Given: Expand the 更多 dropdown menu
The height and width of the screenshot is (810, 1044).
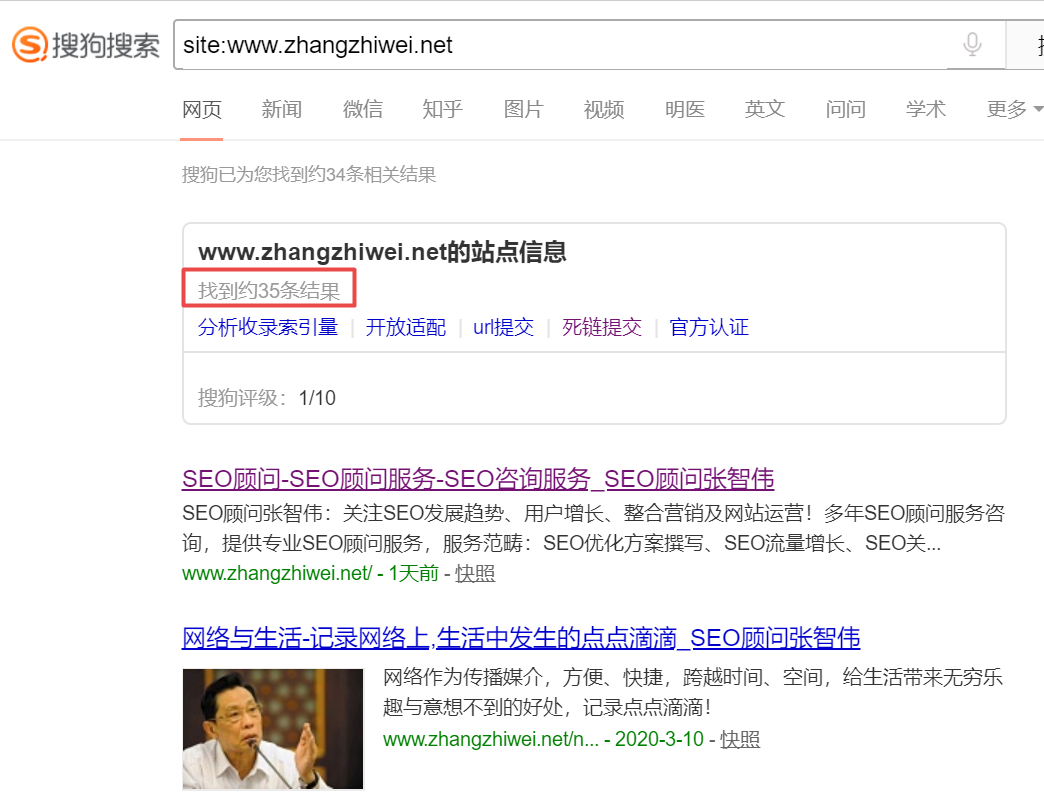Looking at the screenshot, I should [x=1015, y=109].
